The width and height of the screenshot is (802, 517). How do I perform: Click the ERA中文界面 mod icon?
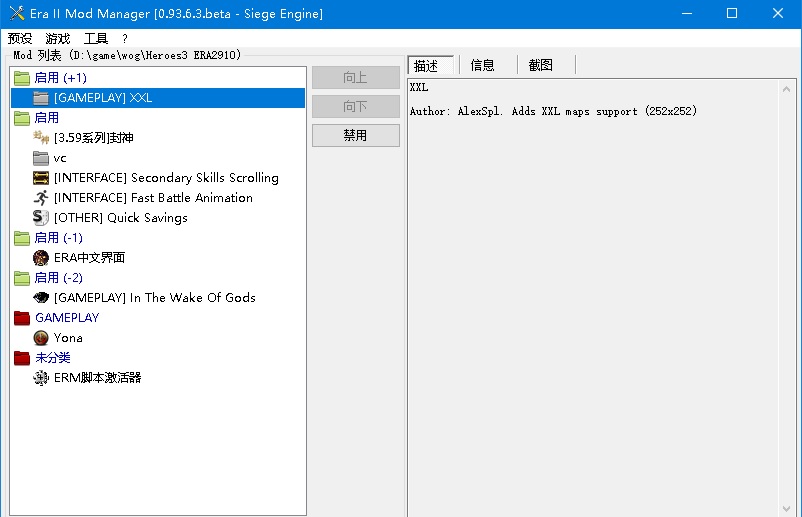[41, 258]
